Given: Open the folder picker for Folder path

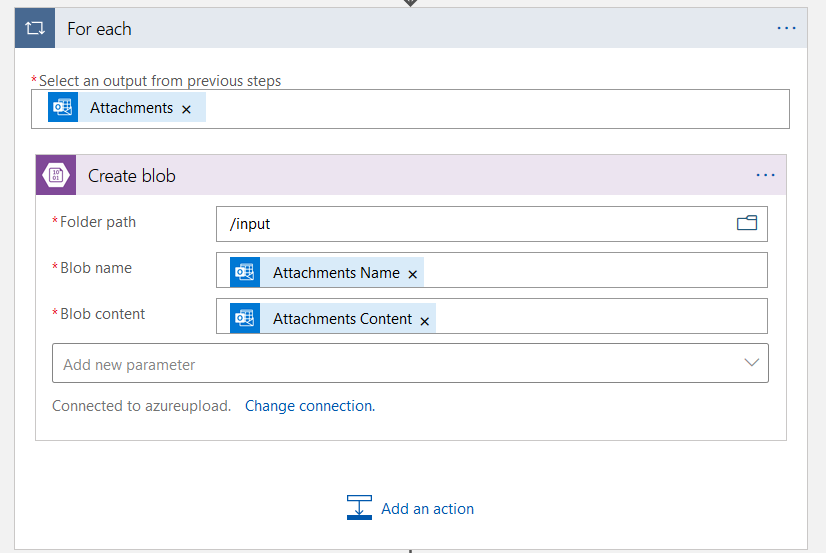Looking at the screenshot, I should (x=747, y=223).
